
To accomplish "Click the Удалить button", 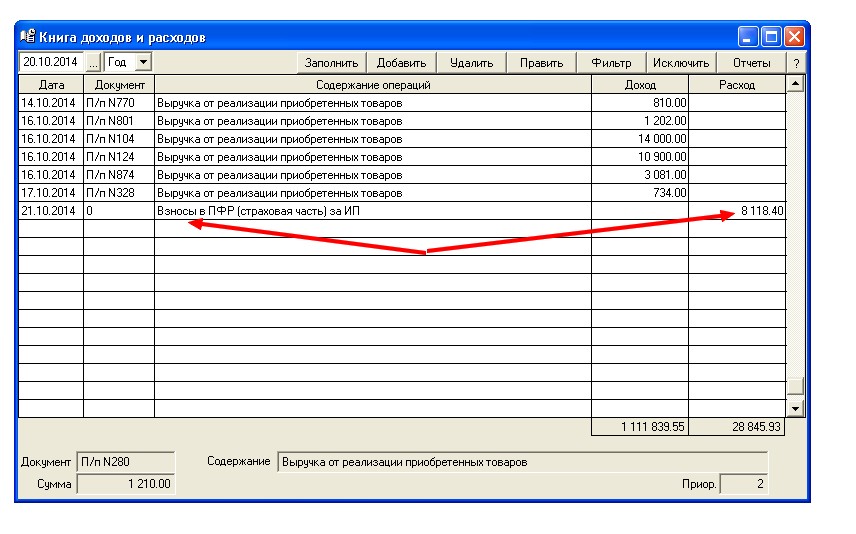I will [471, 63].
